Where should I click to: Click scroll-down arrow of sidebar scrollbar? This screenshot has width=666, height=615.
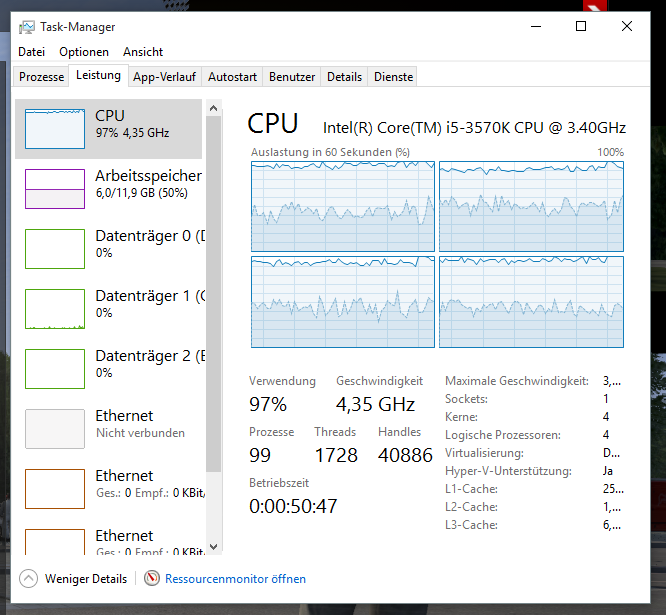(x=214, y=547)
